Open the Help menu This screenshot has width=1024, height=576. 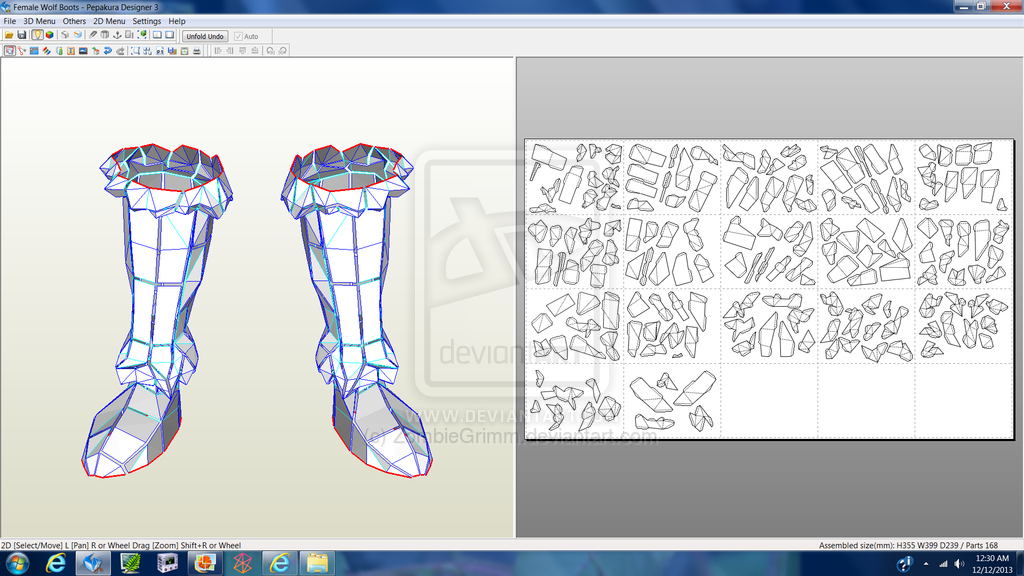(177, 21)
